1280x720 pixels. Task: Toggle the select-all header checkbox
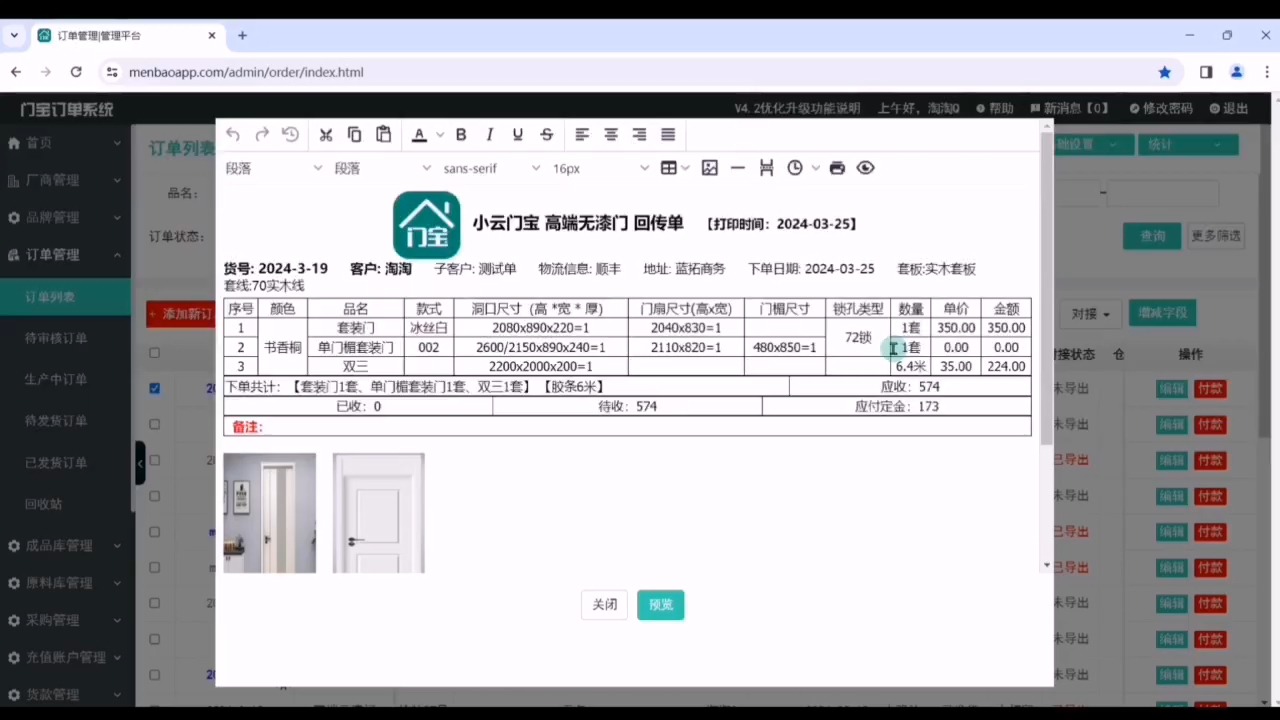point(154,352)
